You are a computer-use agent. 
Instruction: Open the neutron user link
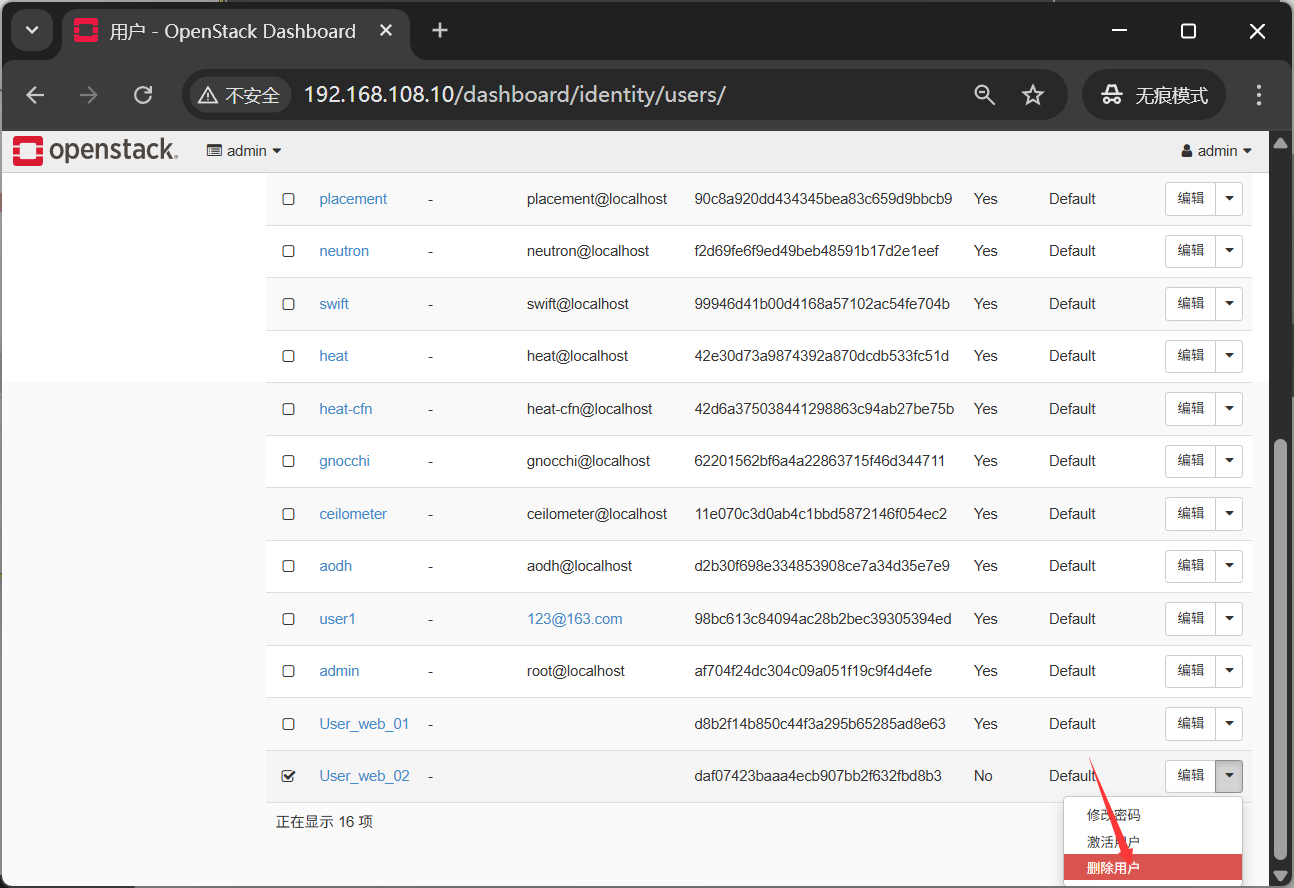point(344,251)
